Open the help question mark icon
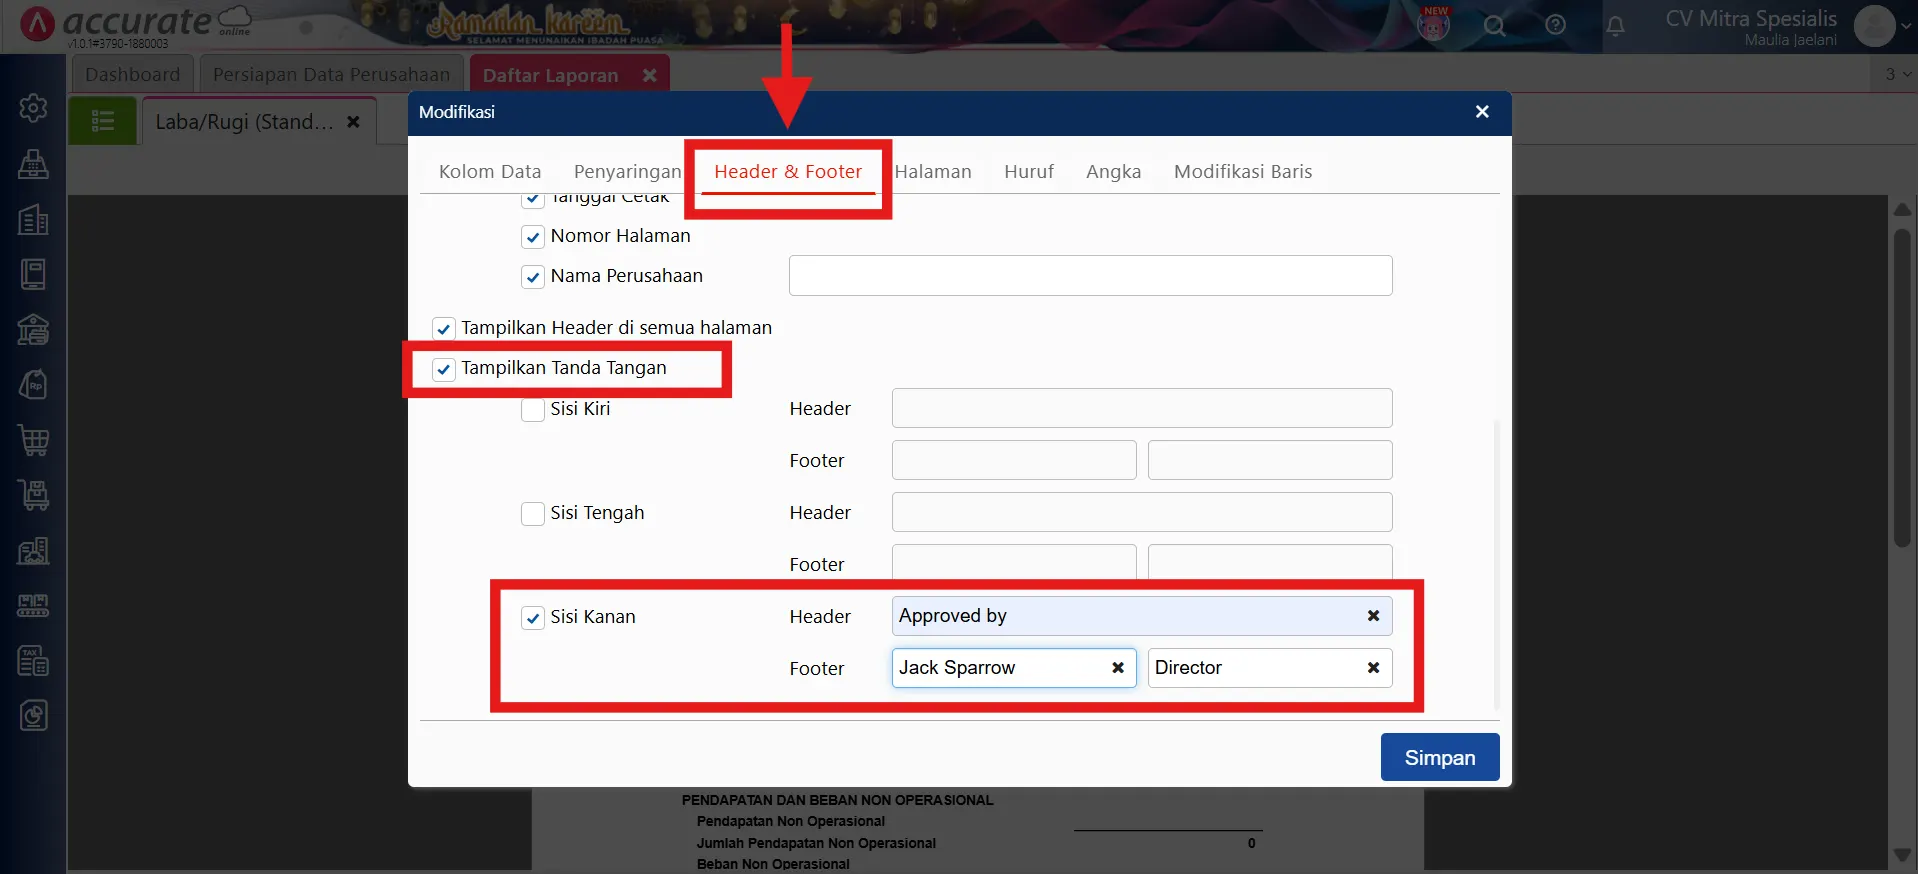 pyautogui.click(x=1555, y=26)
